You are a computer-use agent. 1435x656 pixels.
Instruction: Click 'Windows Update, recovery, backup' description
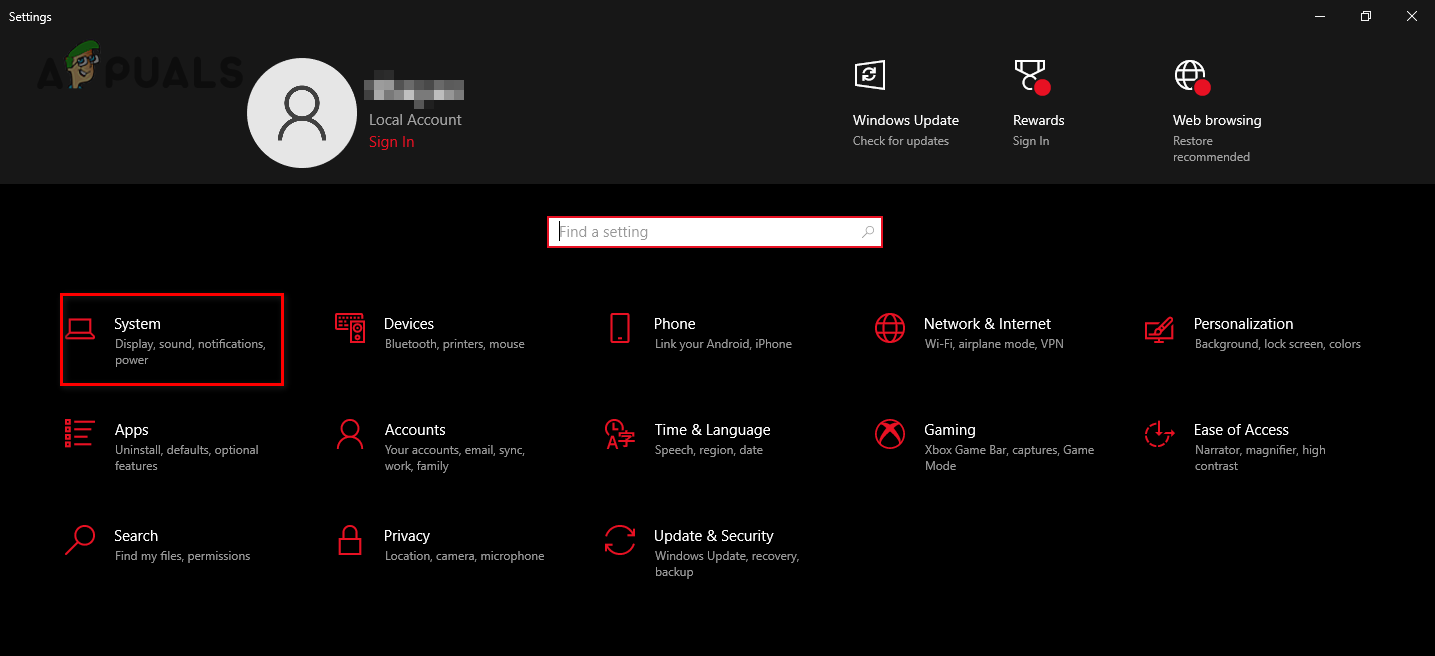(x=727, y=564)
